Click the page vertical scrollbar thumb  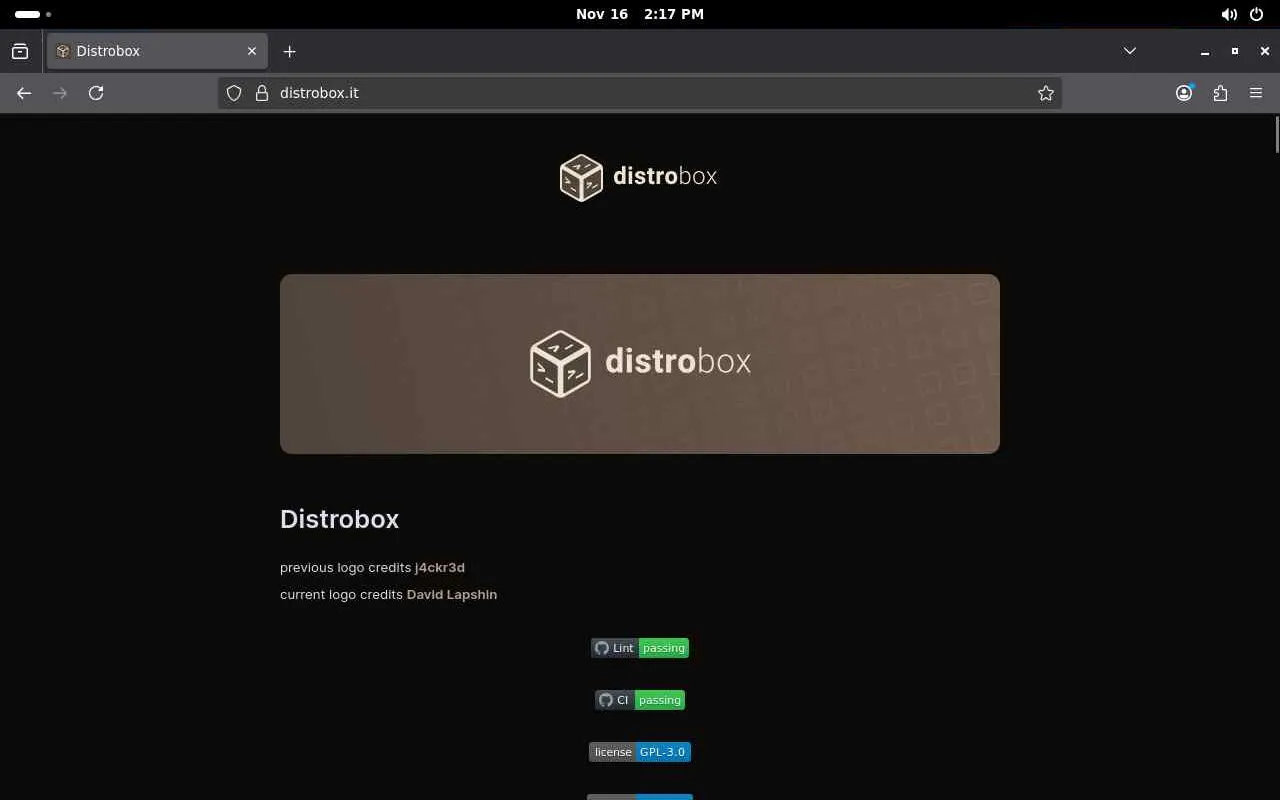(1276, 135)
